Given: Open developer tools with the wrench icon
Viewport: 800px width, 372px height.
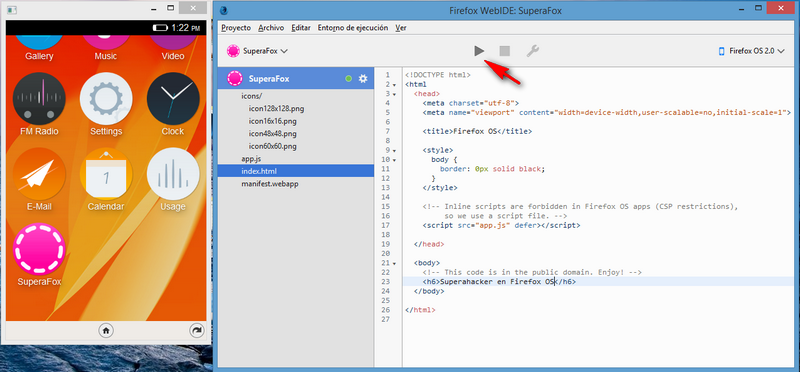Looking at the screenshot, I should 532,51.
